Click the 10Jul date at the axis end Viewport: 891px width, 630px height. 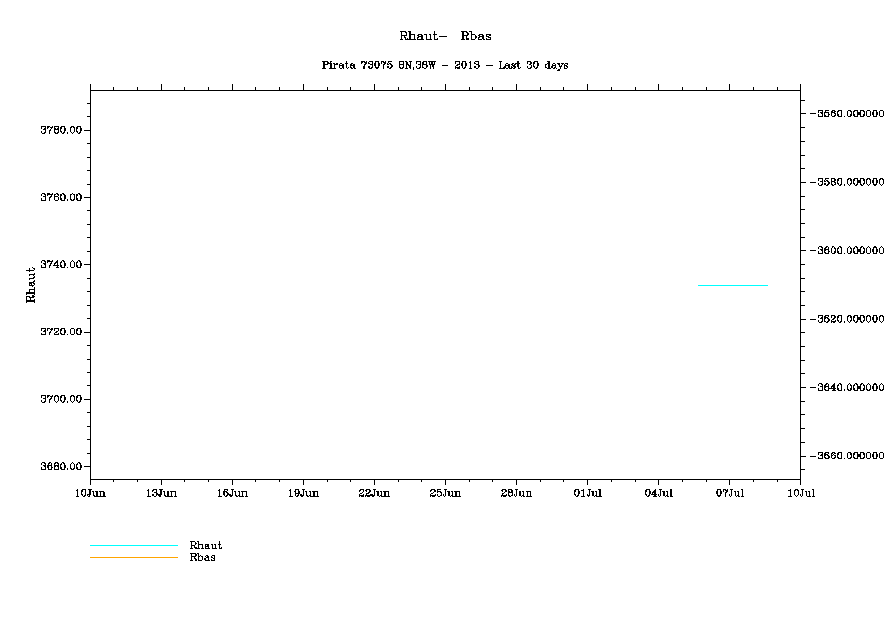coord(800,493)
